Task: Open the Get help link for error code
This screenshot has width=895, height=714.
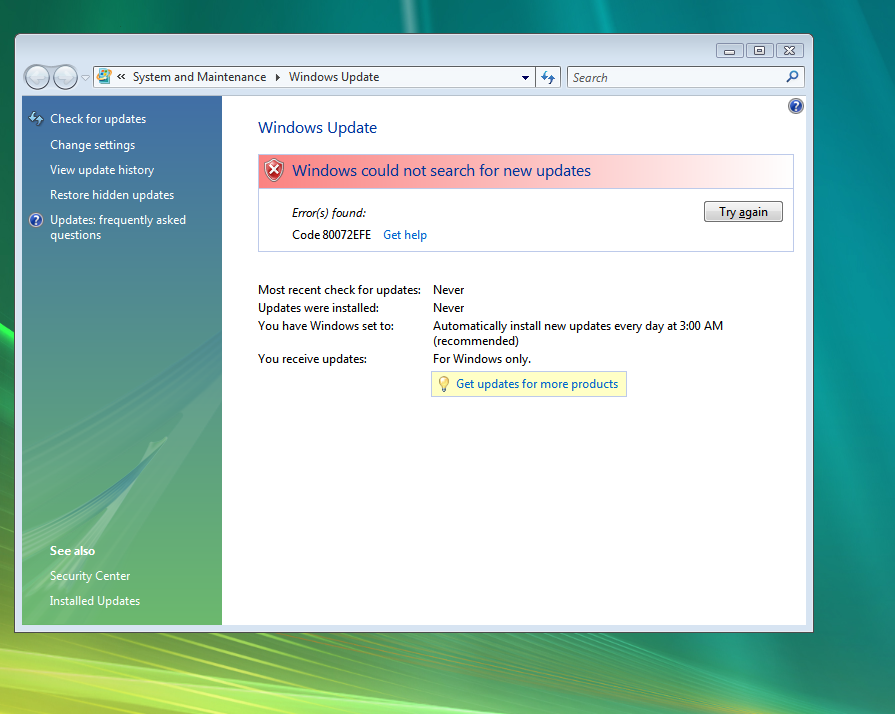Action: pyautogui.click(x=405, y=235)
